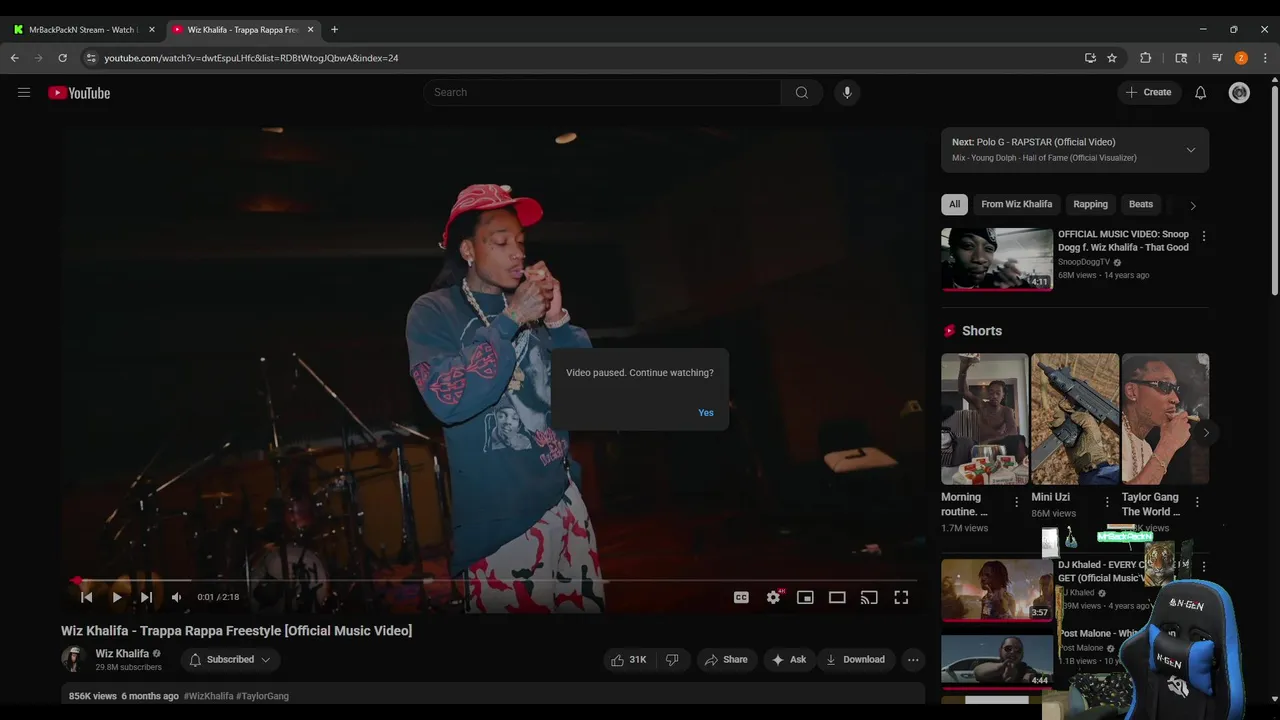Viewport: 1280px width, 720px height.
Task: Select the Beats filter chip
Action: [1141, 204]
